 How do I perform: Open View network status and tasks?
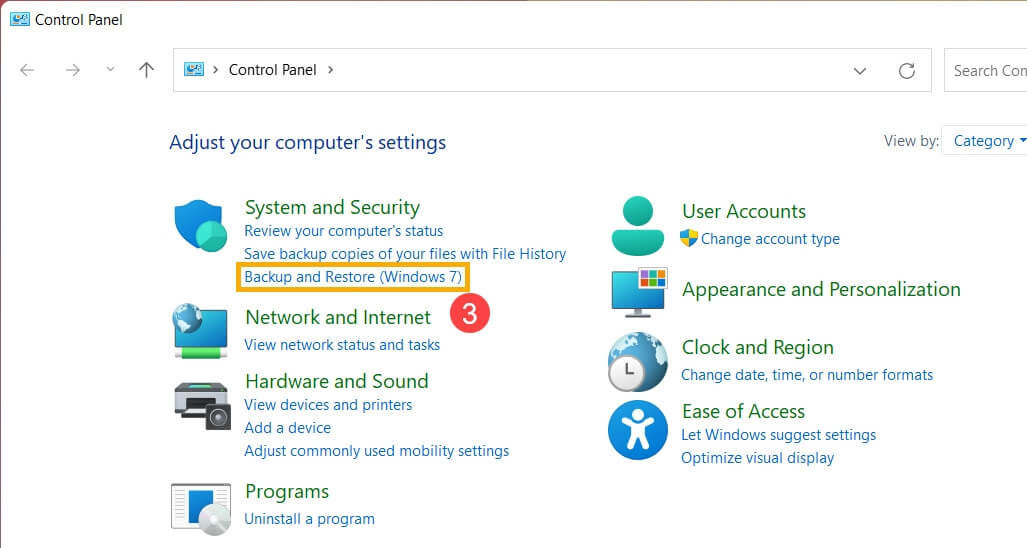[x=342, y=345]
